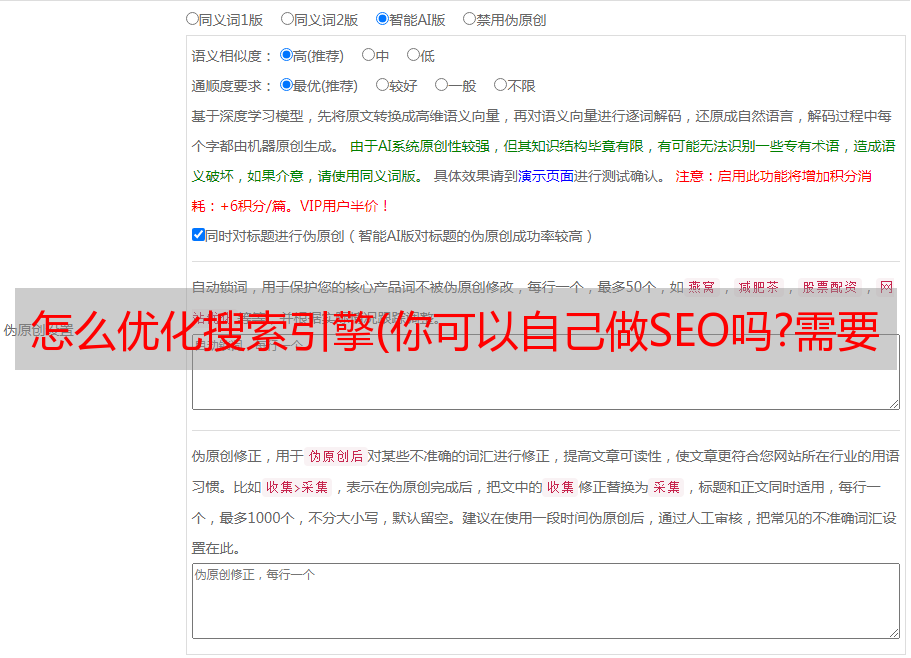Set 通顺度要求 to 不限
The width and height of the screenshot is (911, 658).
pos(500,85)
